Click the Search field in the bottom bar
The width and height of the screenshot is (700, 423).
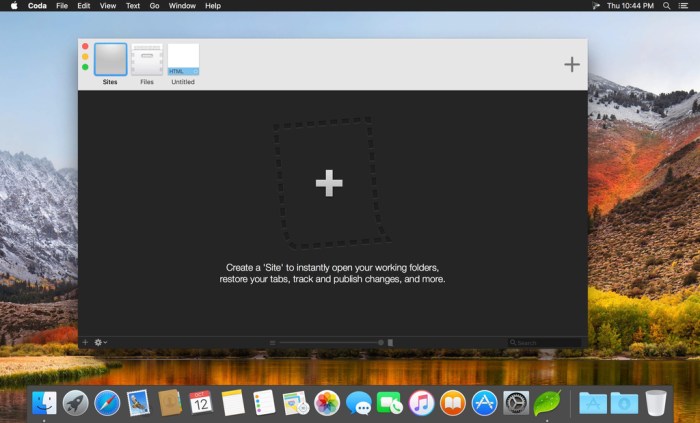(x=545, y=342)
